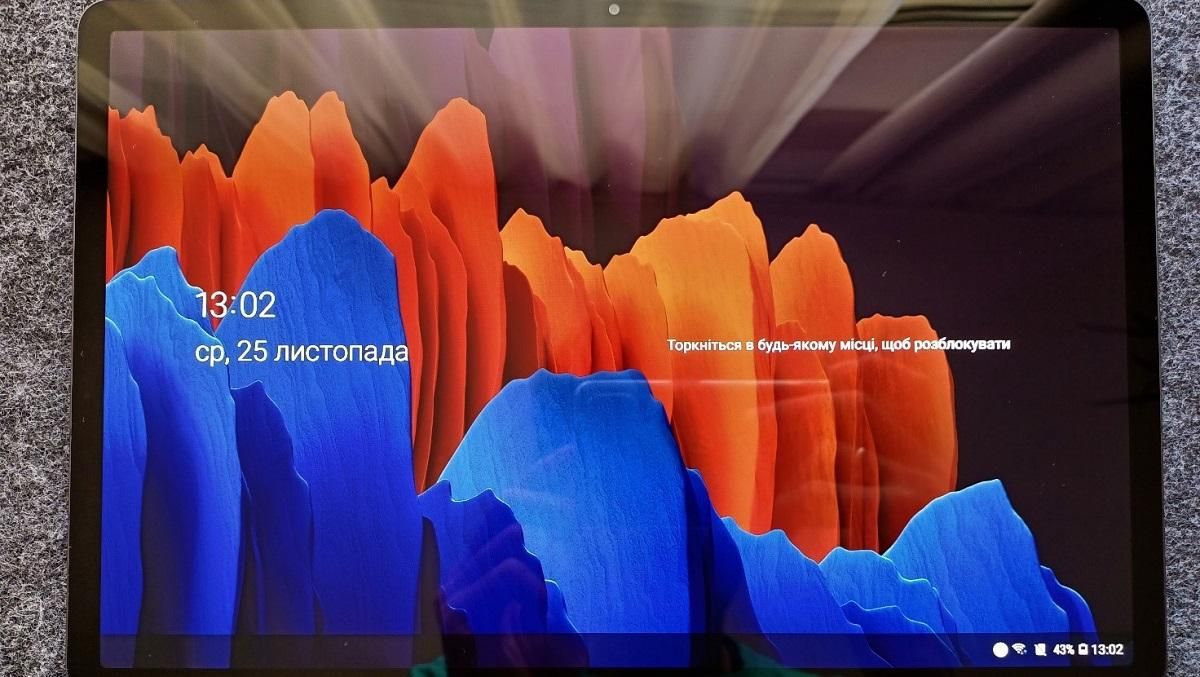Tap the date "ср, 25 листопада"
This screenshot has height=677, width=1200.
[x=302, y=353]
